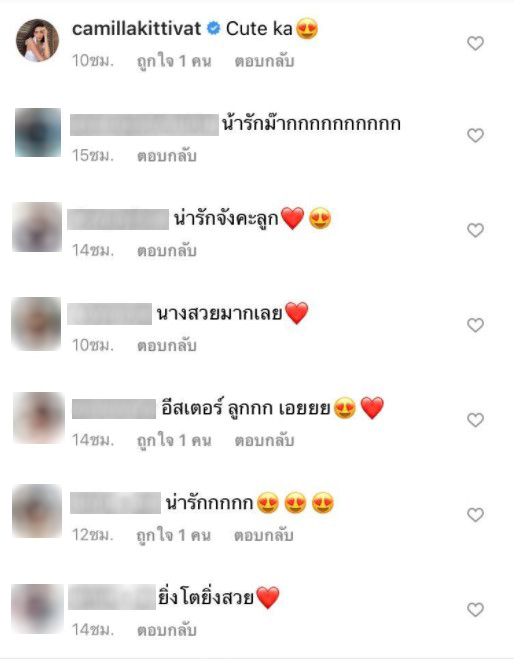Screen dimensions: 514x661
Task: Like the น่ารักกกกก comment with three emojis
Action: 475,515
